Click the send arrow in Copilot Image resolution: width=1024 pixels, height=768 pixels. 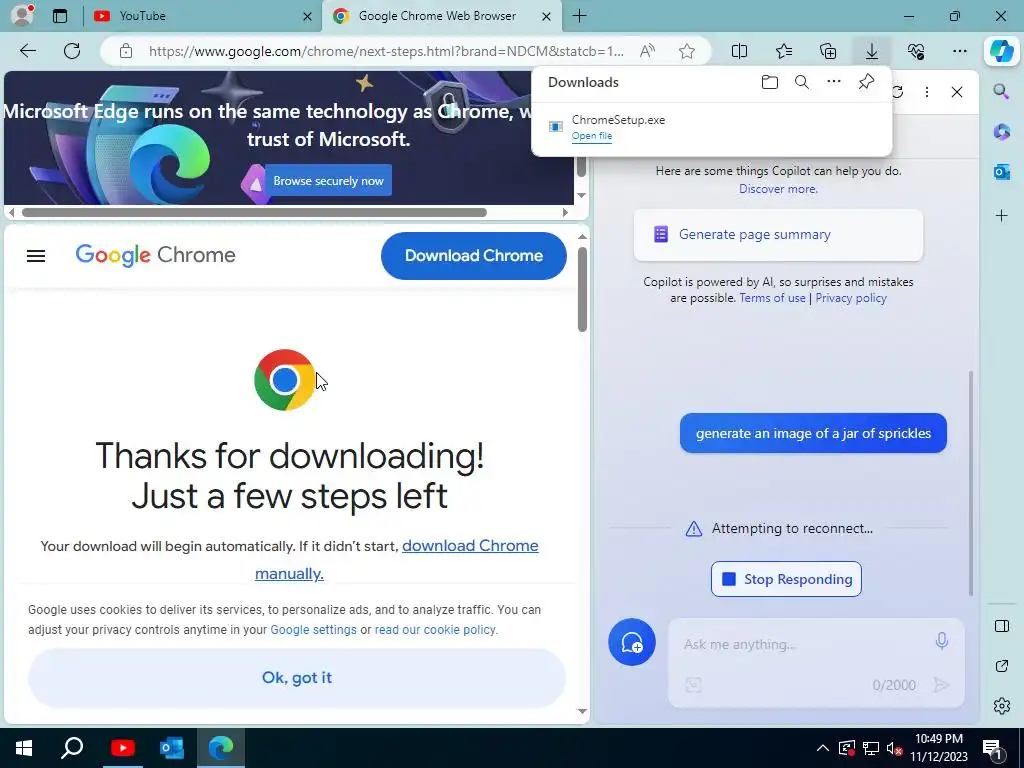coord(940,684)
